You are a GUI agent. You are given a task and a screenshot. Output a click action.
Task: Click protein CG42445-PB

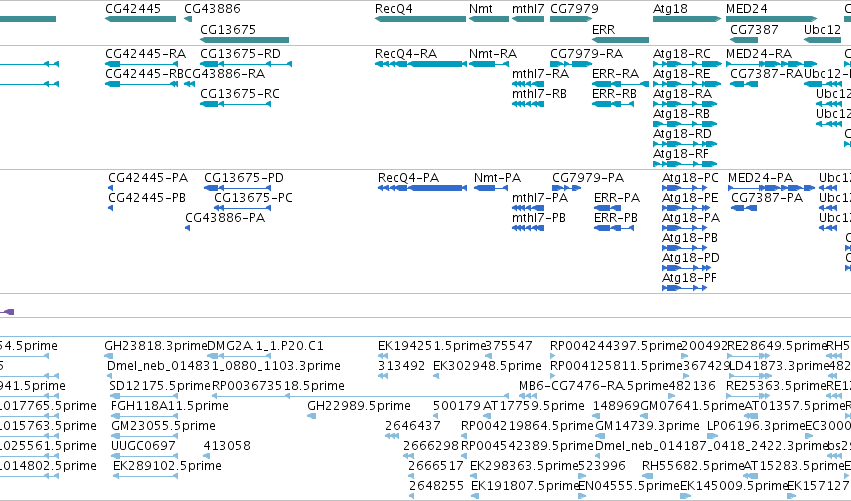111,208
